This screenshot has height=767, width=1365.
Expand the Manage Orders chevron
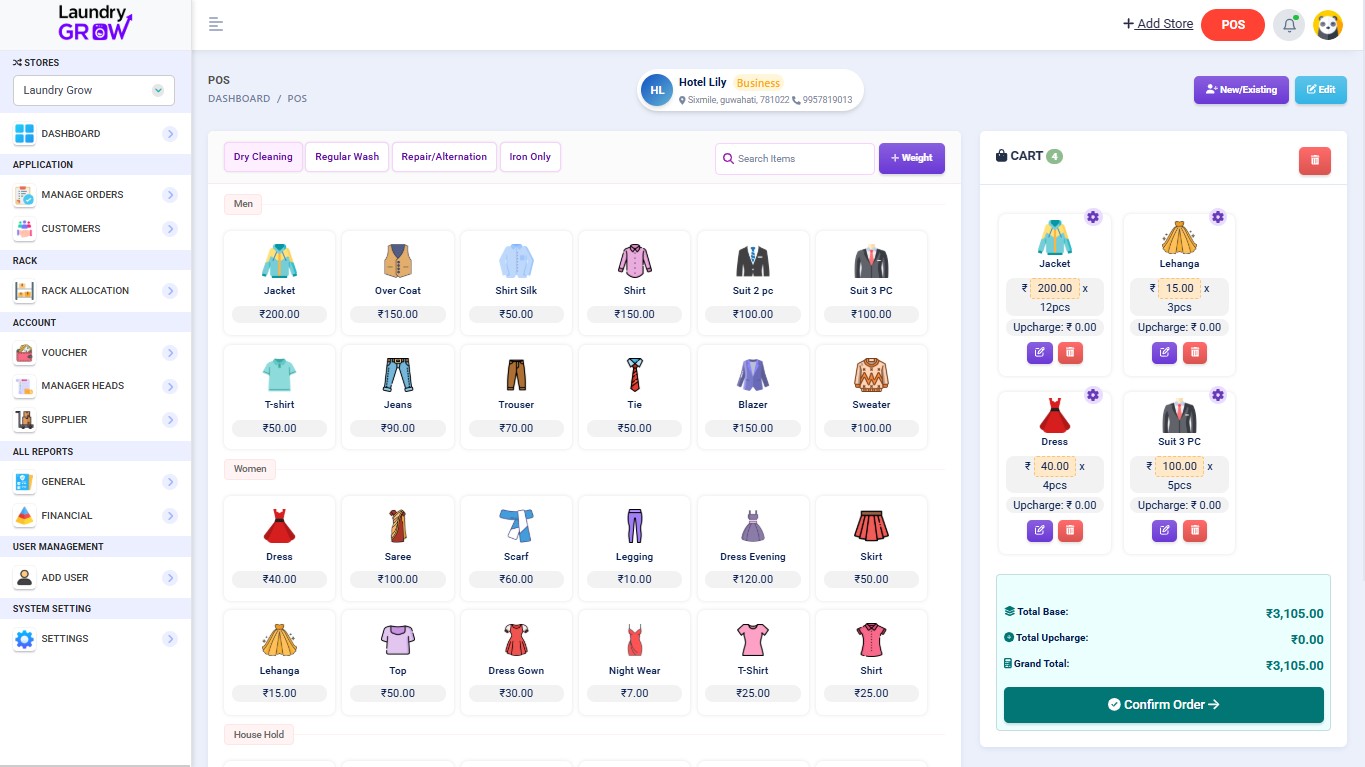[170, 195]
